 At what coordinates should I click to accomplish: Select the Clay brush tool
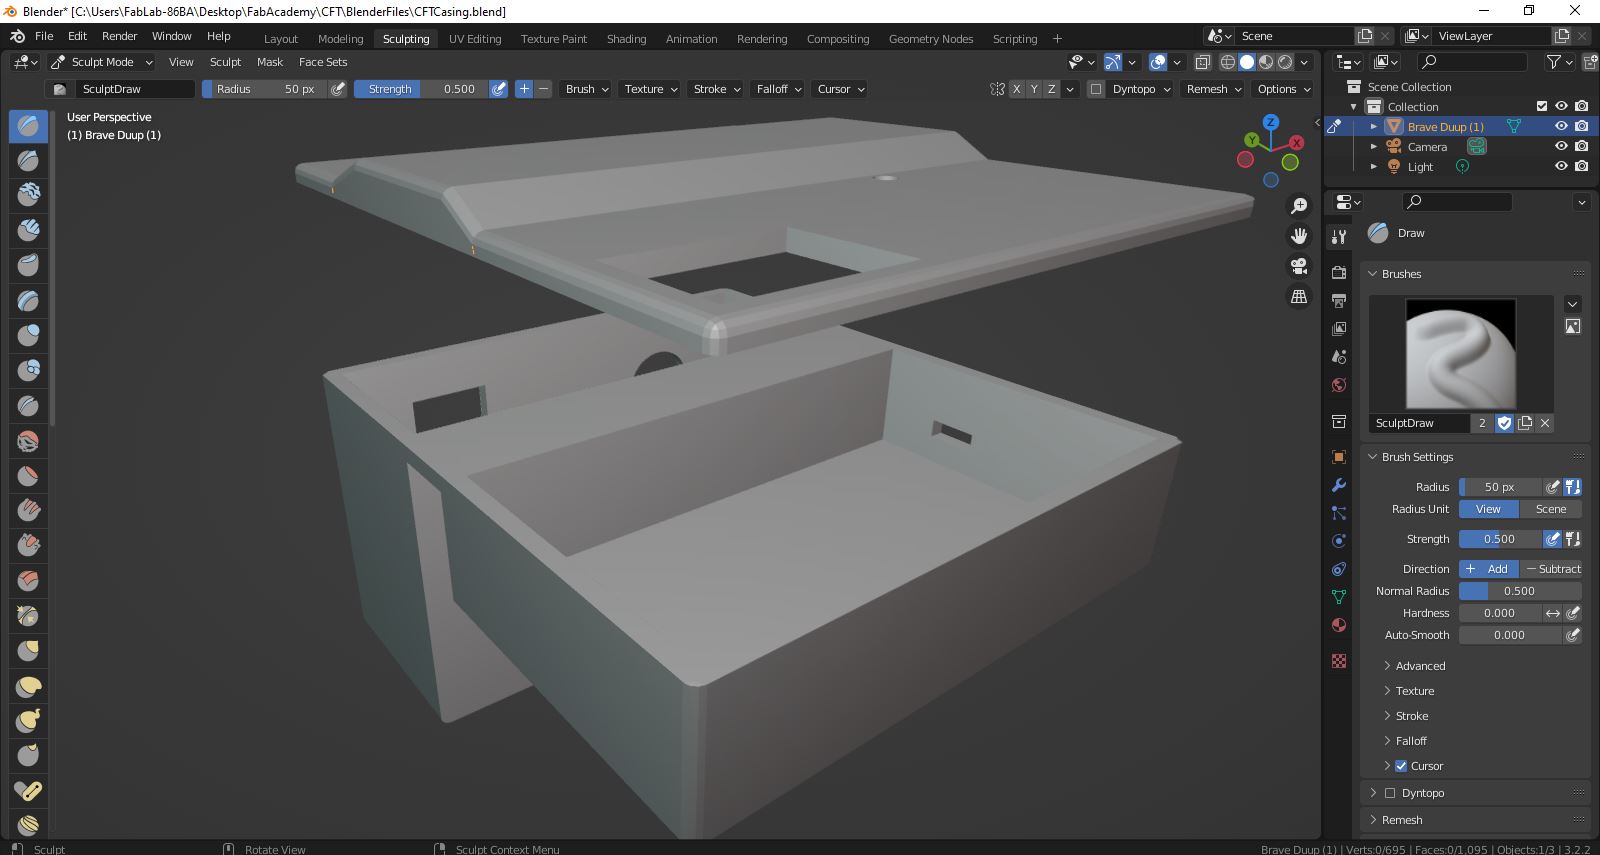pyautogui.click(x=28, y=195)
